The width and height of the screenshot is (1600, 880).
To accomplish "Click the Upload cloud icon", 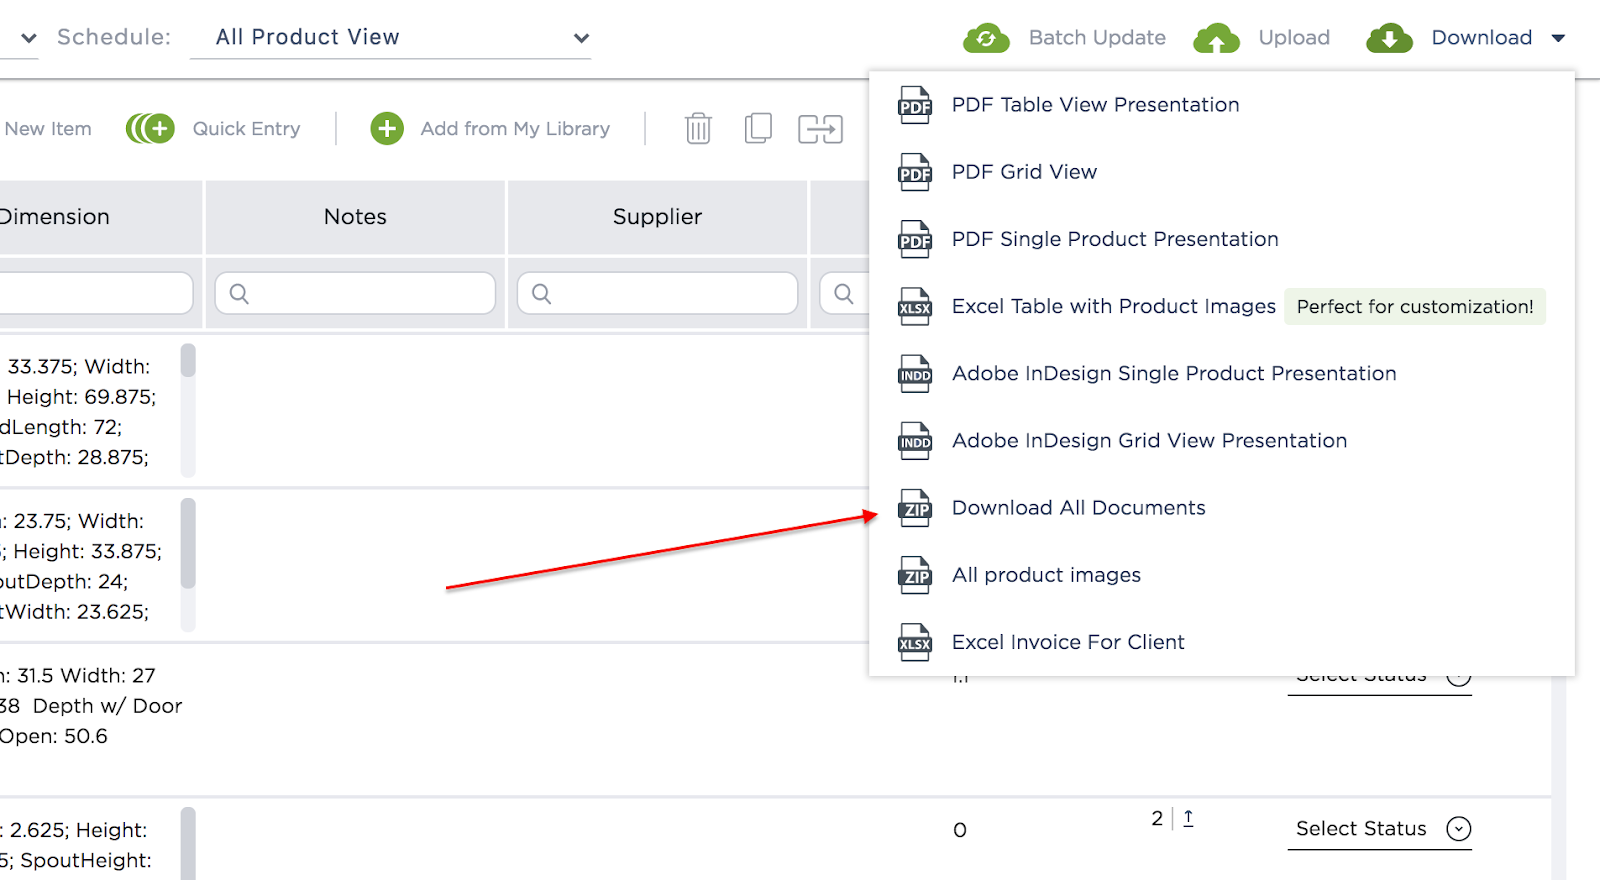I will (x=1216, y=38).
